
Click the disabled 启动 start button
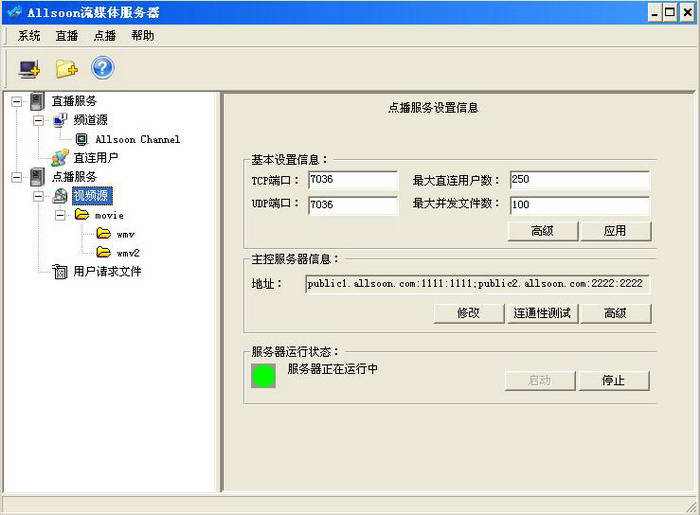pyautogui.click(x=540, y=380)
